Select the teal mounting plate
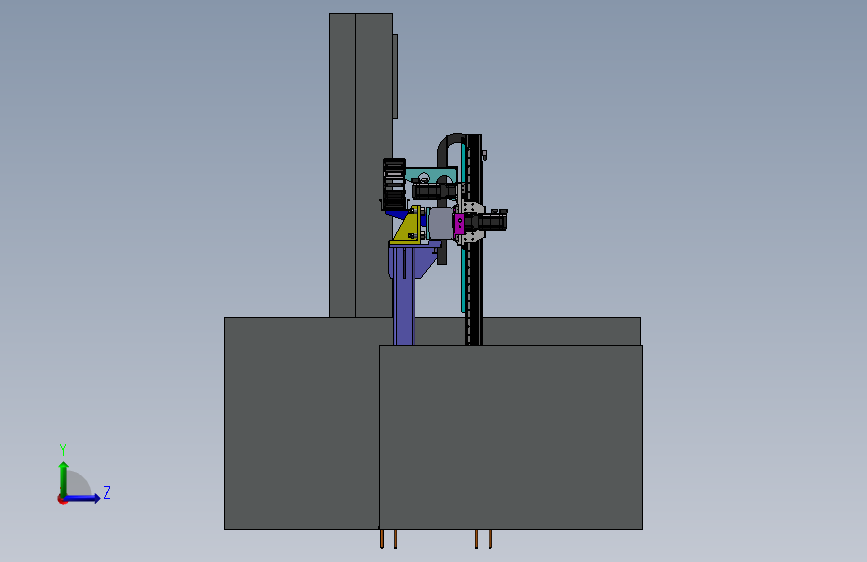The image size is (867, 562). tap(429, 174)
